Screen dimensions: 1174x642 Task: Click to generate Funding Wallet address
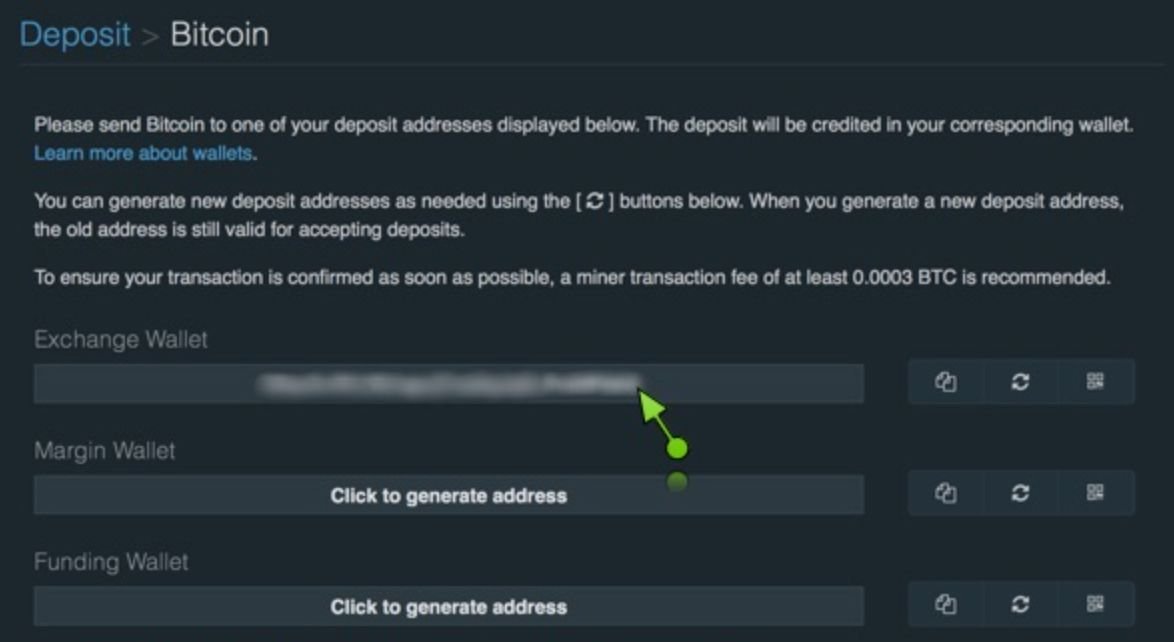(448, 604)
